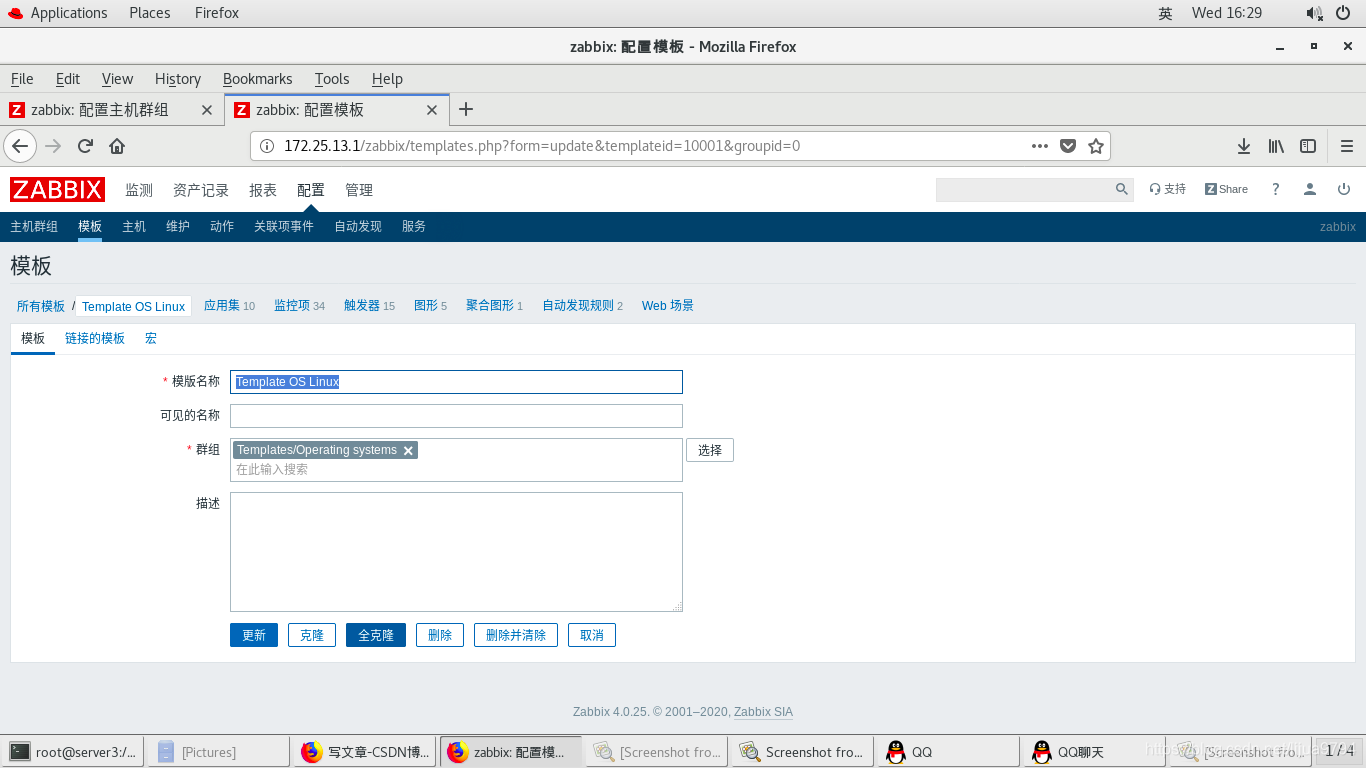Image resolution: width=1366 pixels, height=768 pixels.
Task: Switch to QQ聊天 window in taskbar
Action: 1093,752
